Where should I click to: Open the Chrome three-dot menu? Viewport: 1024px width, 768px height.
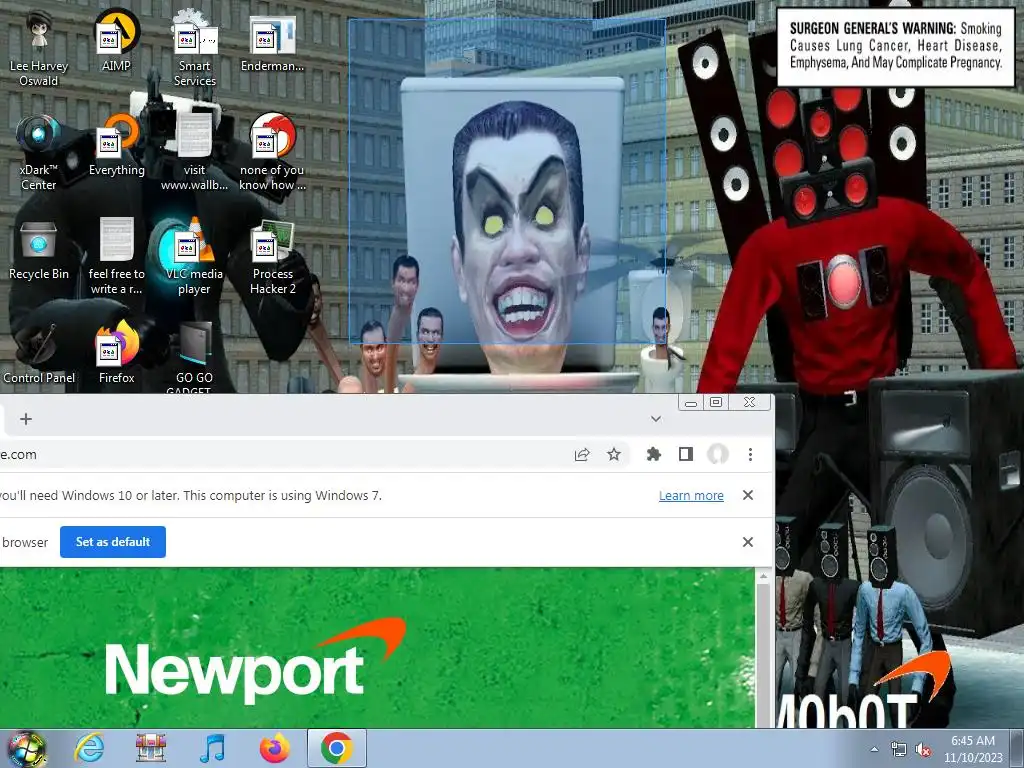(750, 455)
